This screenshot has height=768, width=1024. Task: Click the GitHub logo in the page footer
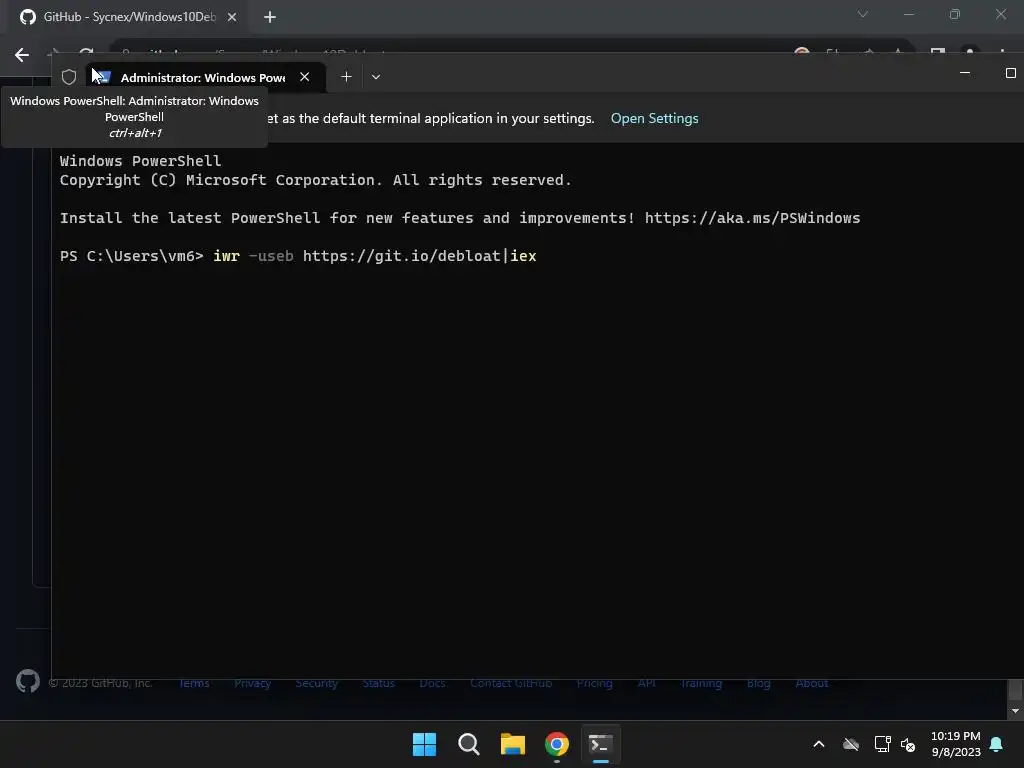28,681
